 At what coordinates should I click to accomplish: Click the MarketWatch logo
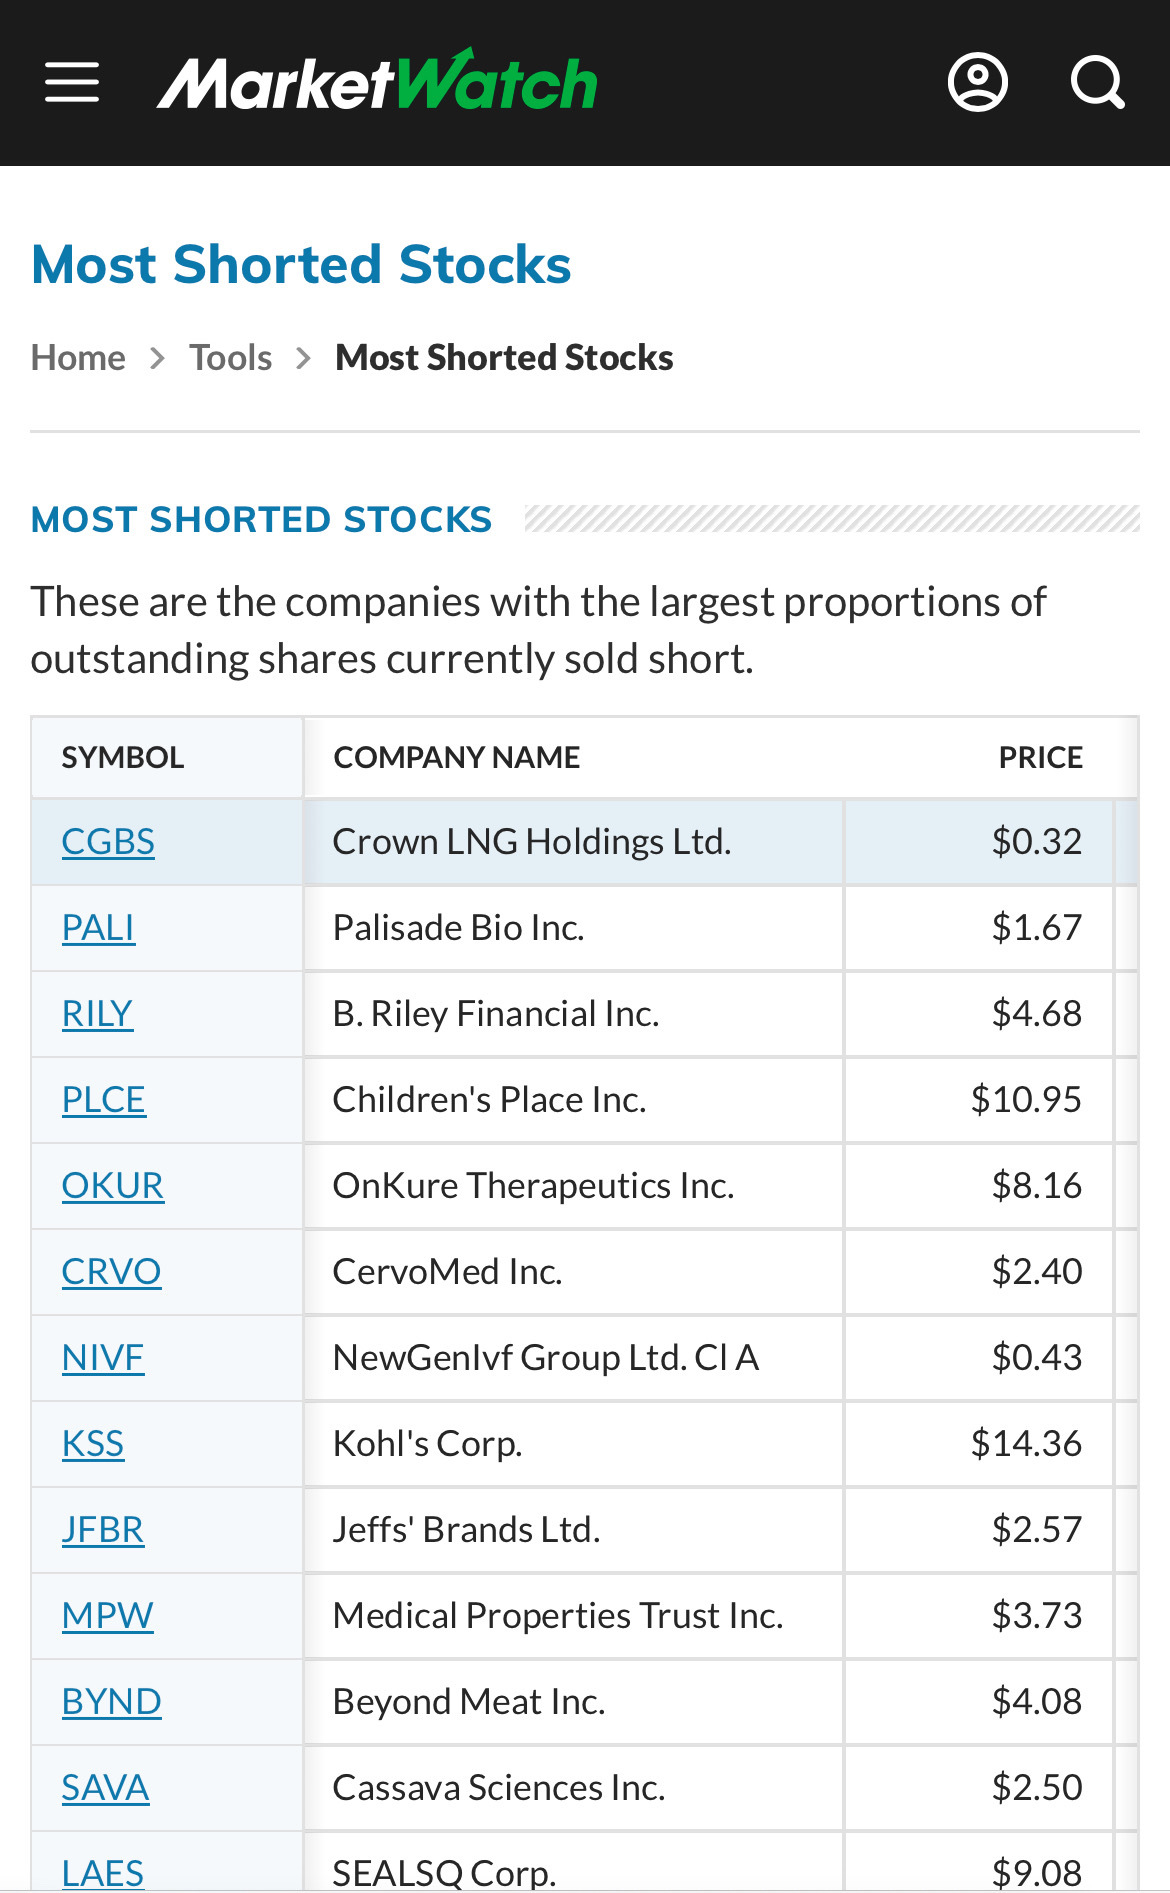click(377, 81)
